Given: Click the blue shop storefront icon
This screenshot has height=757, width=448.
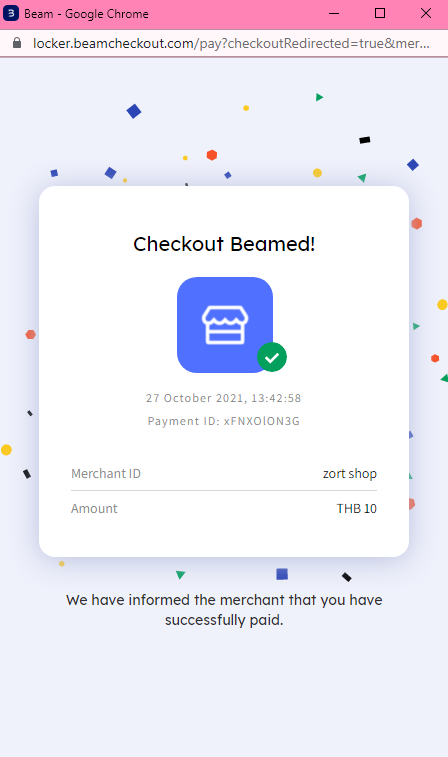Looking at the screenshot, I should point(225,324).
